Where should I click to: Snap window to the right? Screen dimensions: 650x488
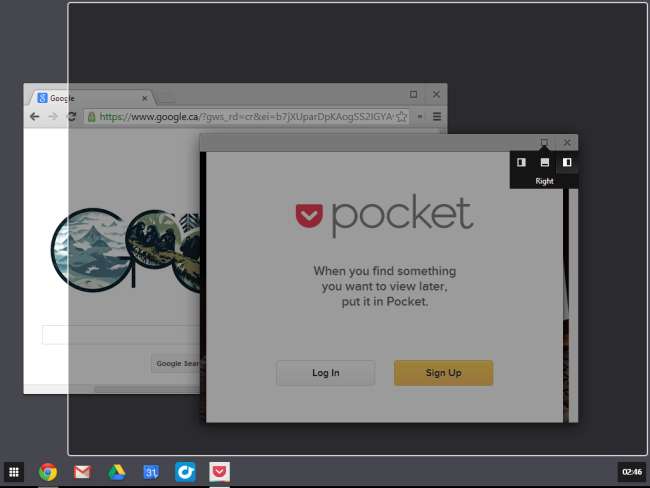tap(567, 162)
